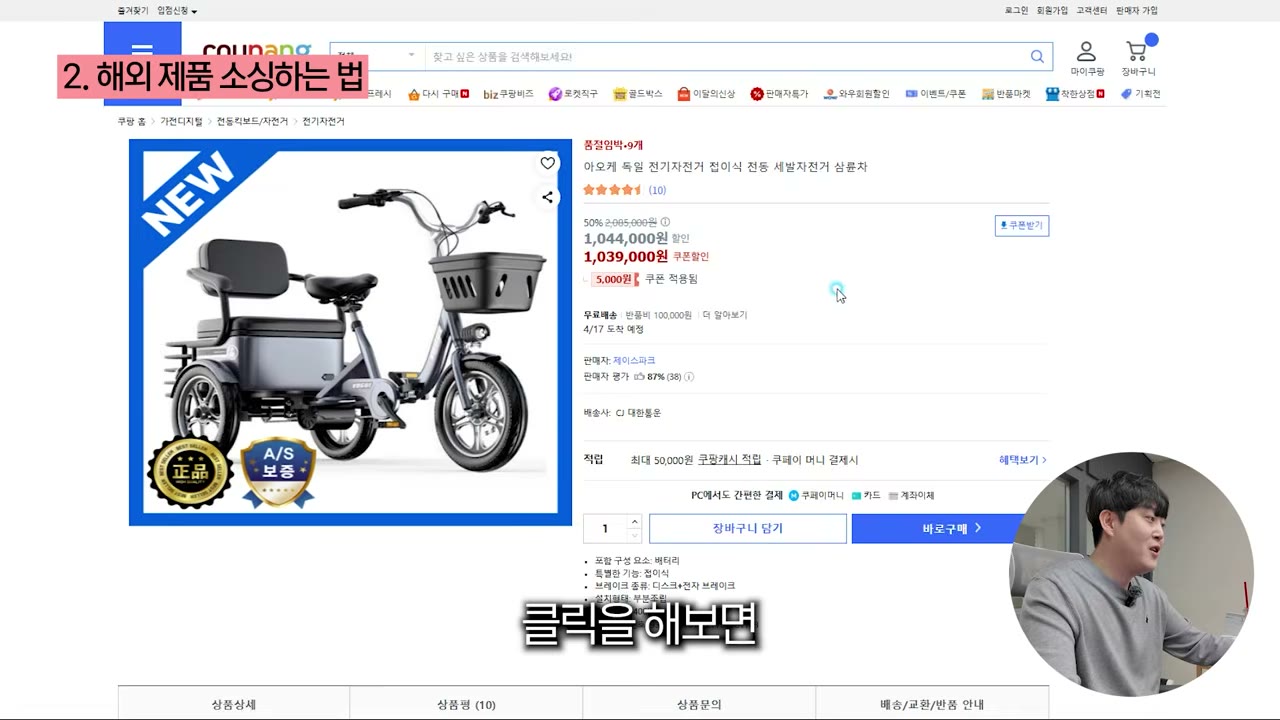This screenshot has height=720, width=1280.
Task: Go to 쿠팡 홈 breadcrumb
Action: click(x=131, y=121)
